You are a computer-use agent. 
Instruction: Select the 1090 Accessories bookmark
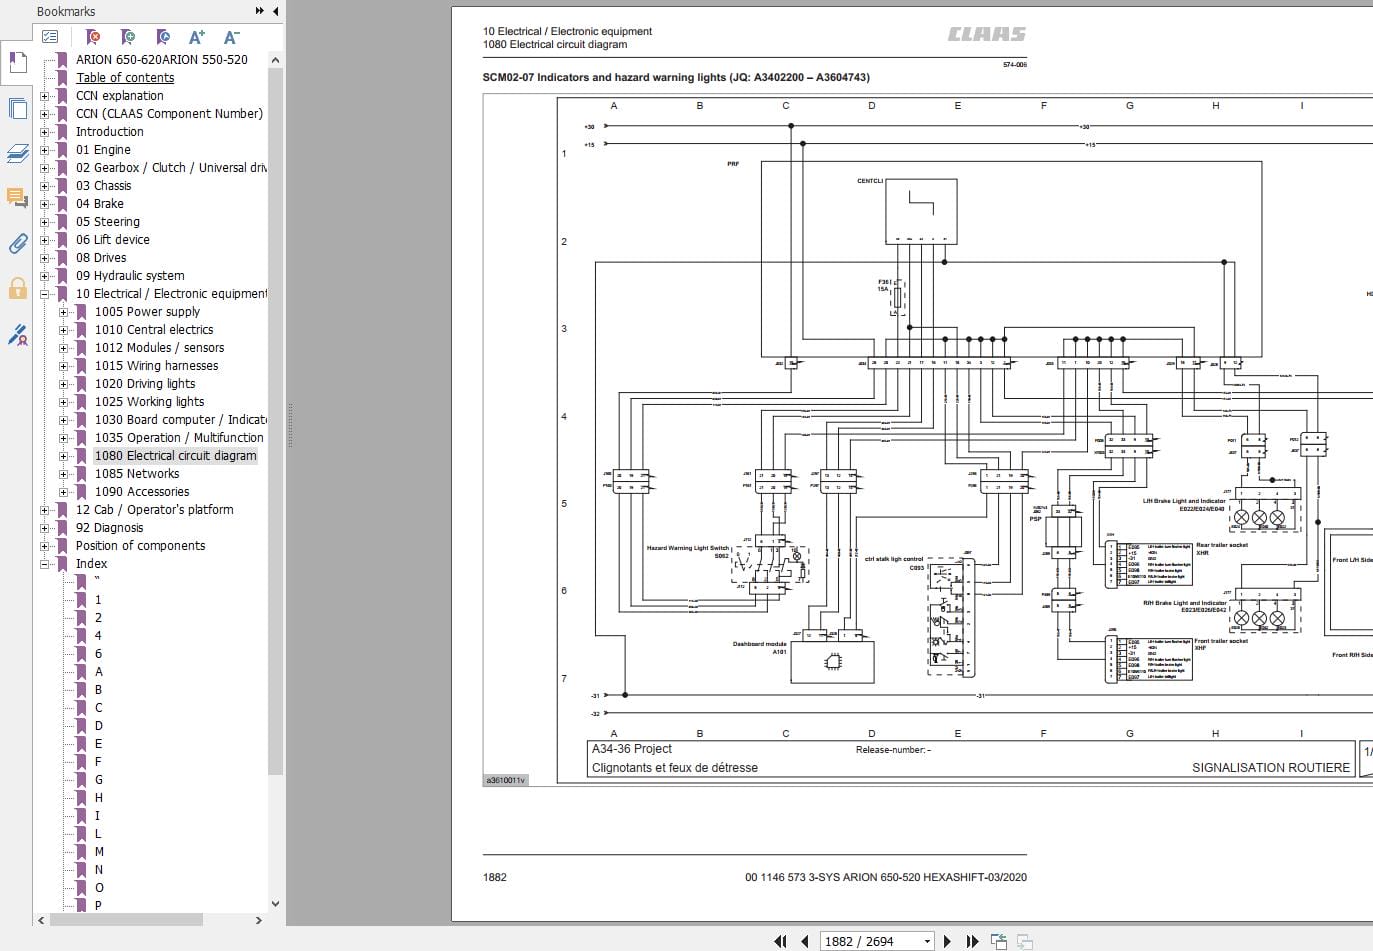coord(142,492)
